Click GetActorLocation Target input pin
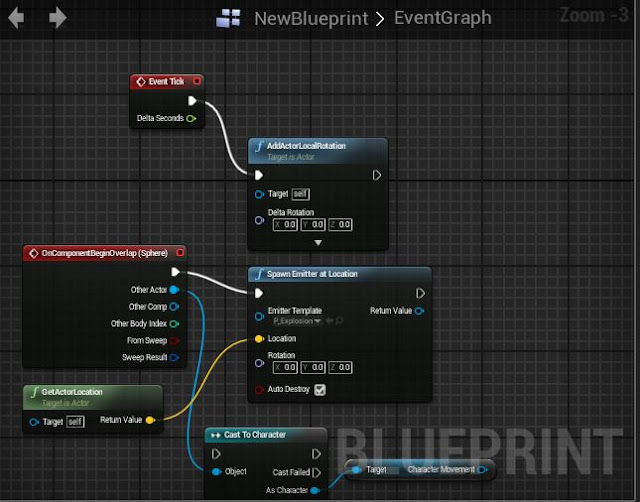 point(34,422)
